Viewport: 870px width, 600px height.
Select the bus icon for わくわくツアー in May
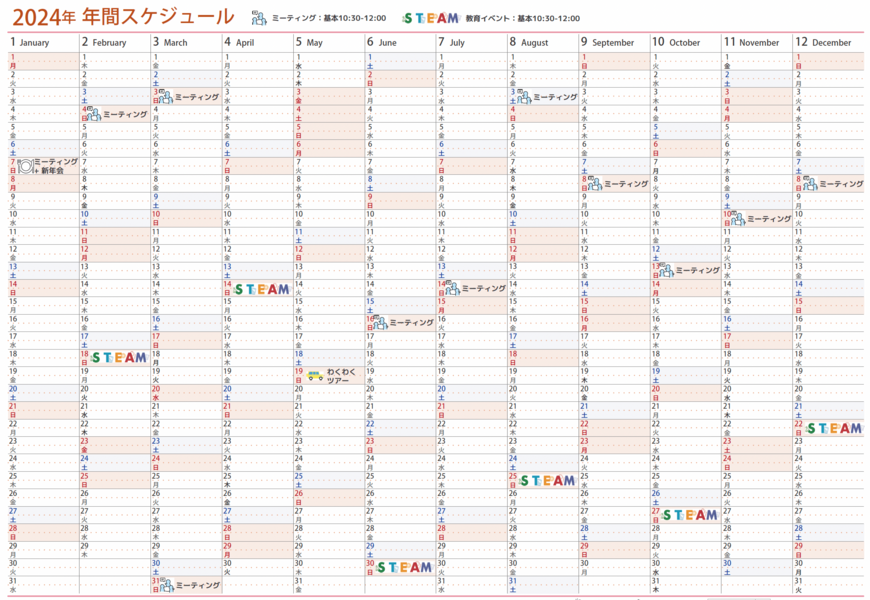tap(315, 376)
